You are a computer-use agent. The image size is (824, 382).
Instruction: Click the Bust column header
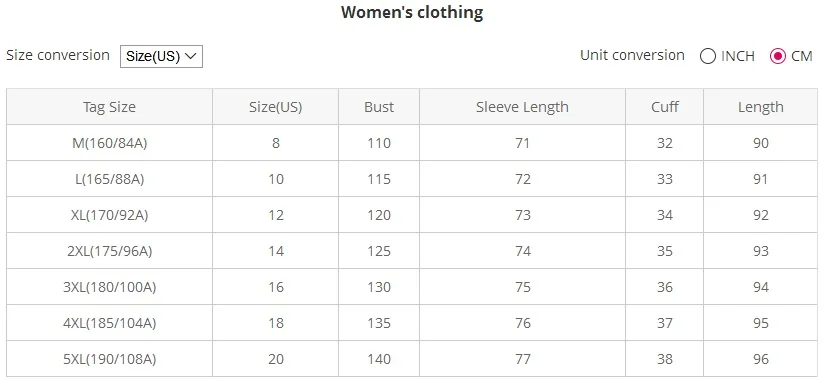(379, 107)
